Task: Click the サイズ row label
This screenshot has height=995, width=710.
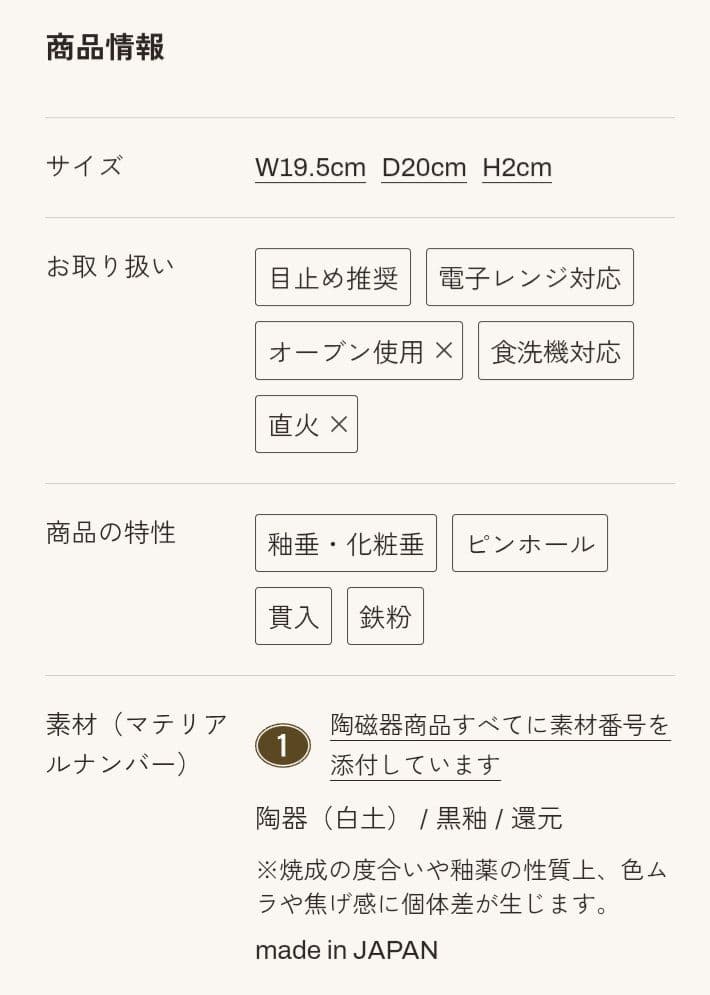Action: 84,166
